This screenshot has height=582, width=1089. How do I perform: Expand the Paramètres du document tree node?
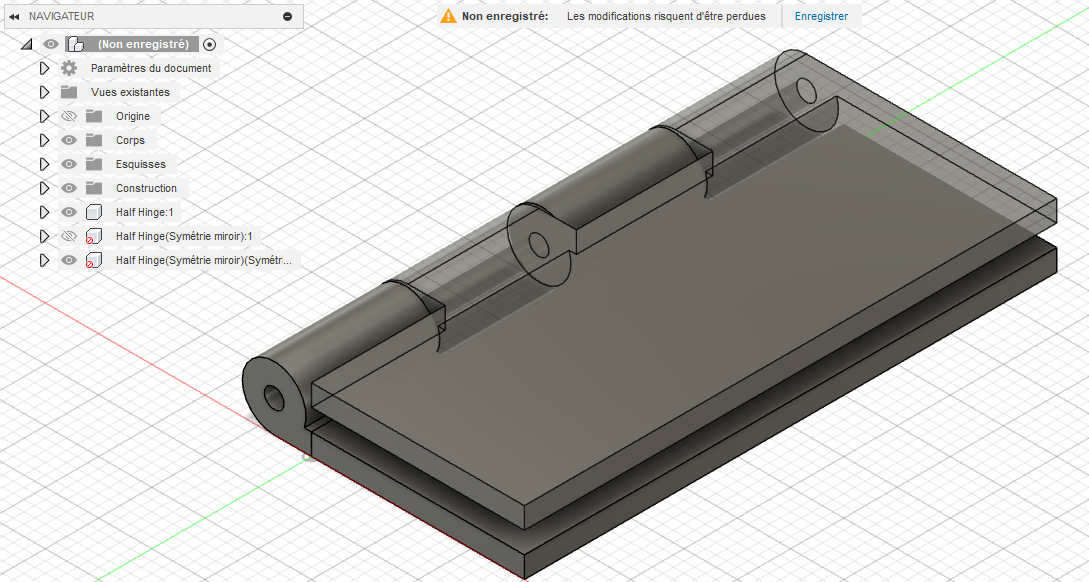click(44, 67)
